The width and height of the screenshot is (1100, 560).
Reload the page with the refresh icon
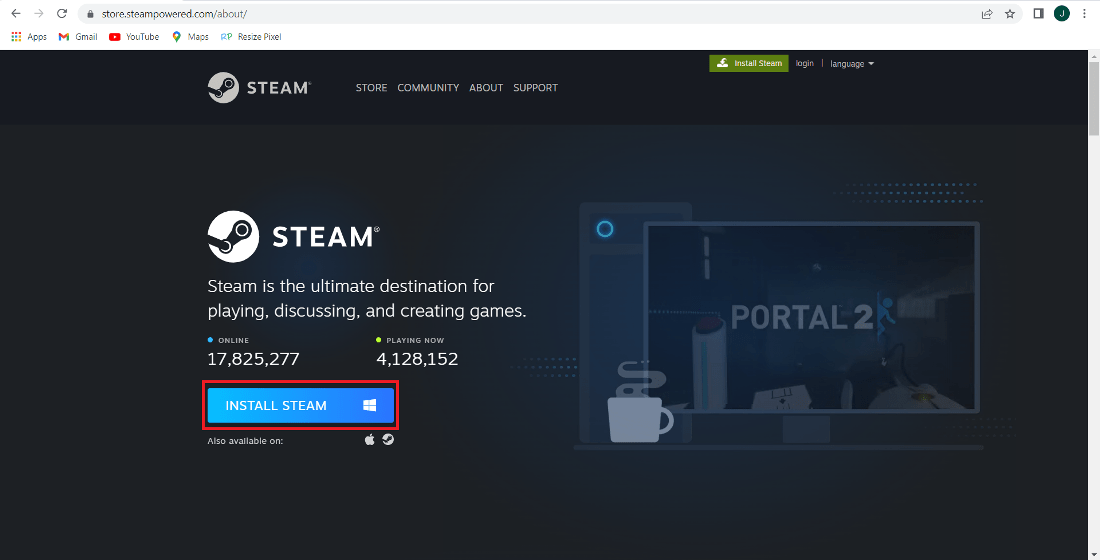coord(62,13)
